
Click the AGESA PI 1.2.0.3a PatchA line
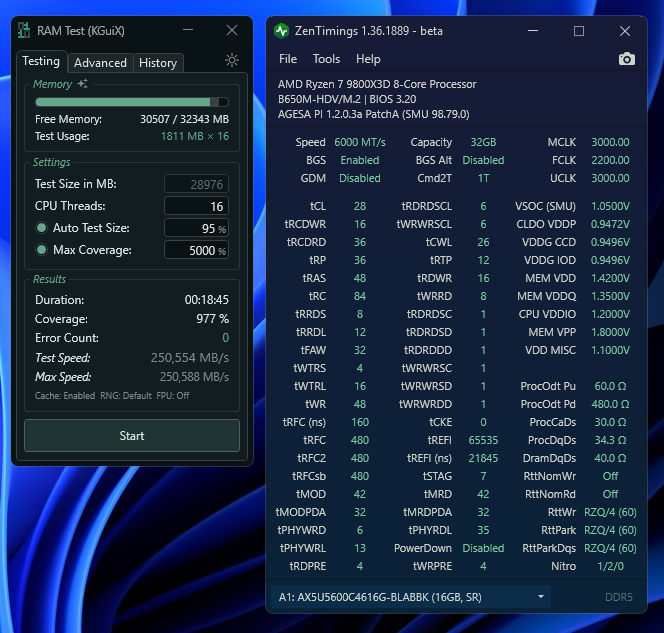374,114
